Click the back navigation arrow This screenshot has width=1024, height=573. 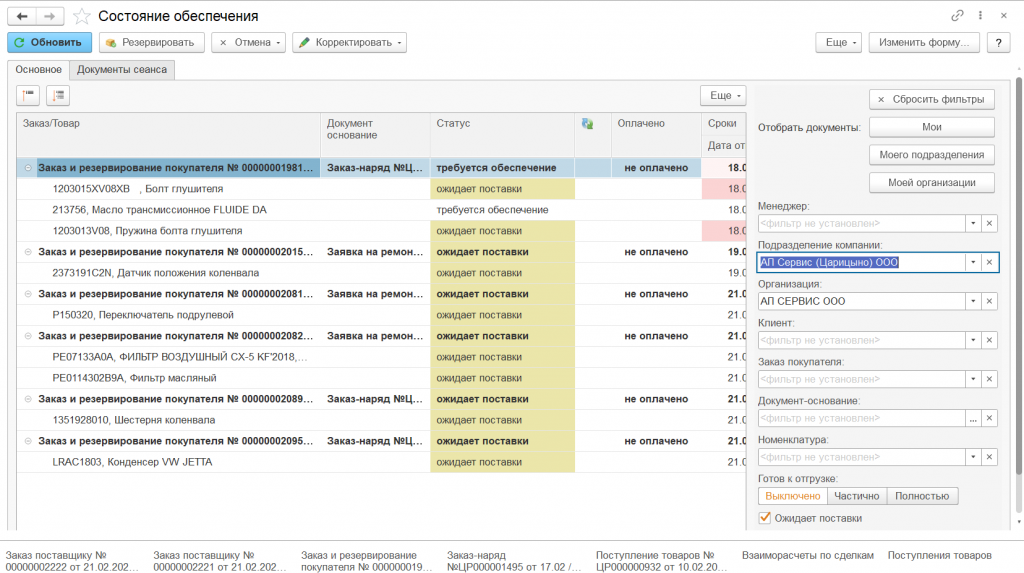coord(22,17)
